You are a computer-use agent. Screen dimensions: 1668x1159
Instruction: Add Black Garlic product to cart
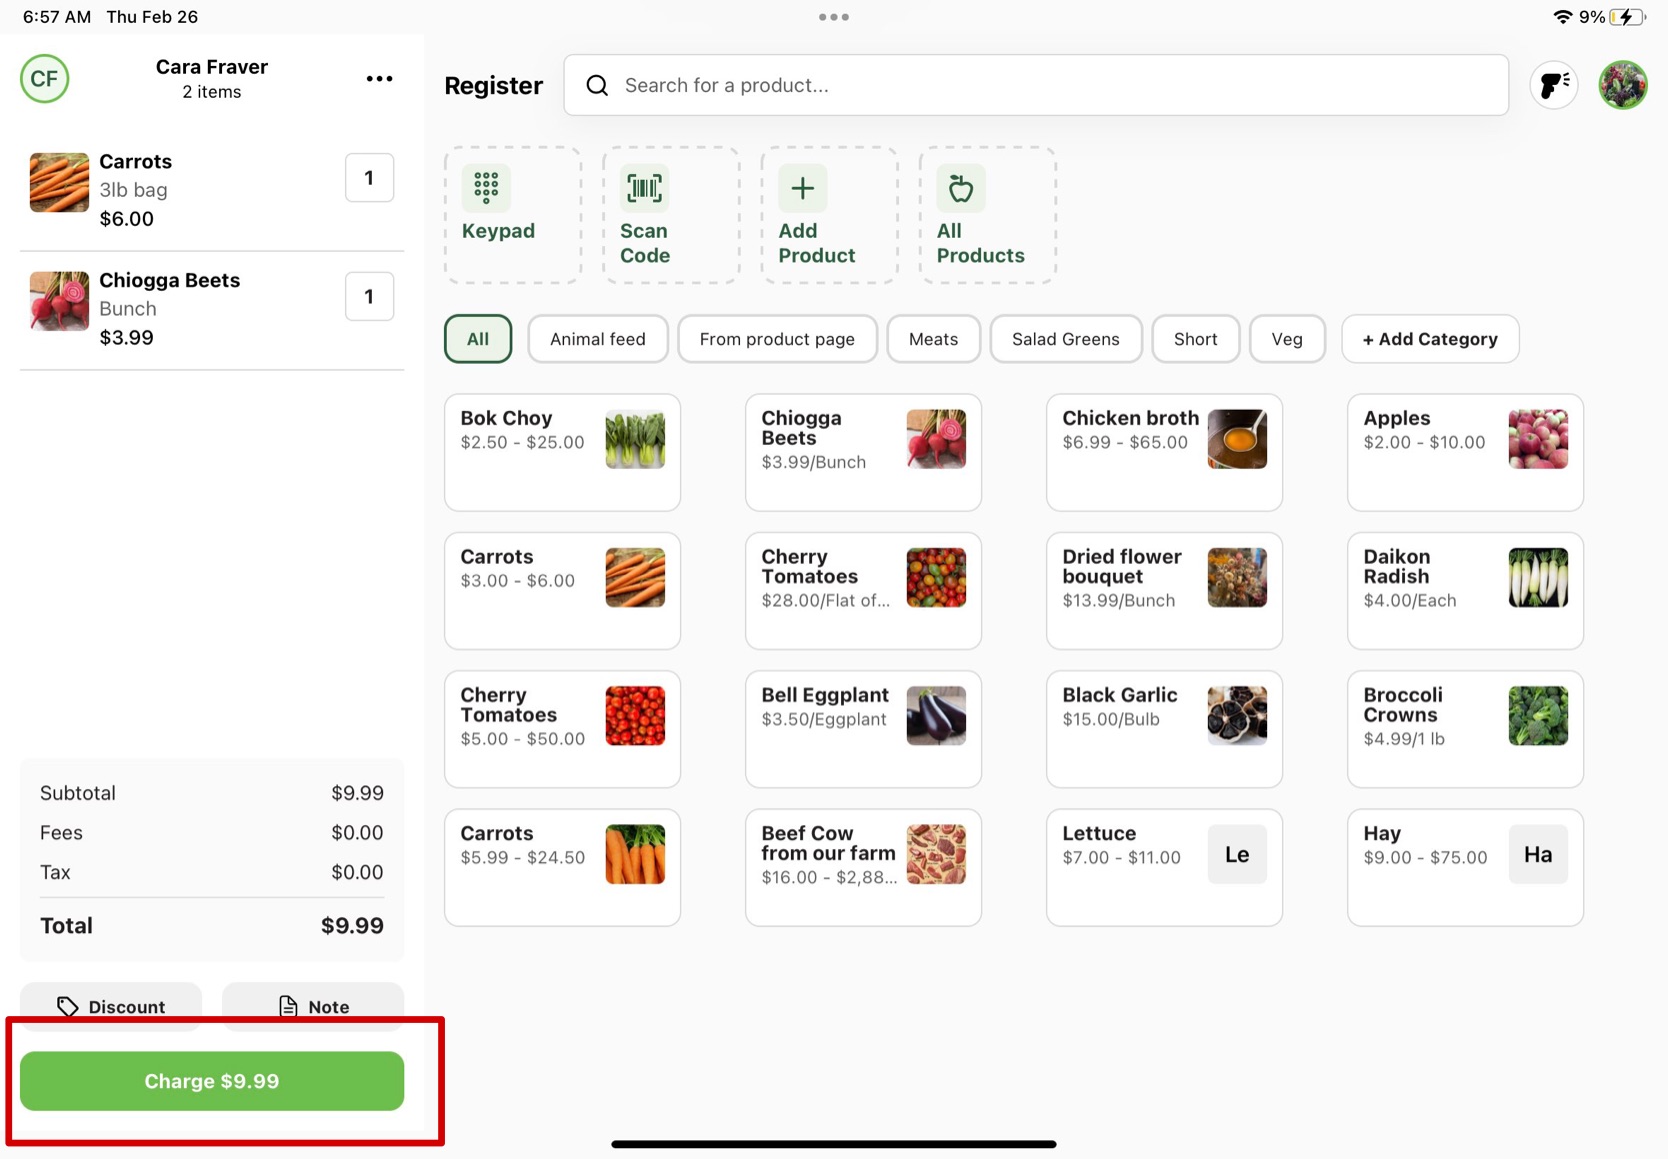(1163, 728)
